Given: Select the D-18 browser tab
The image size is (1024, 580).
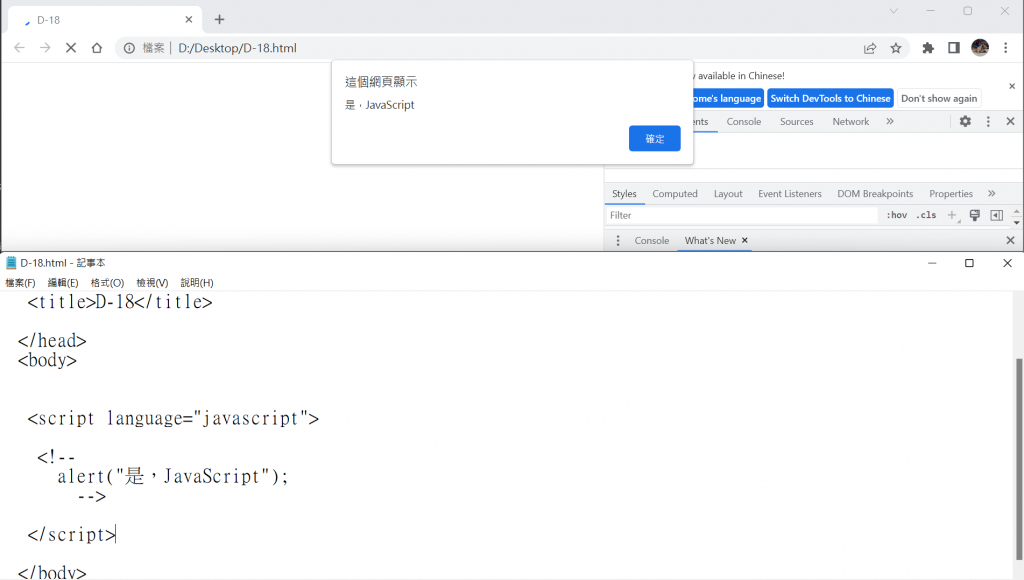Looking at the screenshot, I should pos(104,20).
